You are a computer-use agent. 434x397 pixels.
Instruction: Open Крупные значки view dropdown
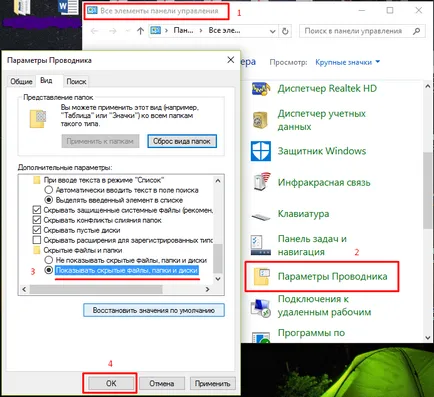347,62
